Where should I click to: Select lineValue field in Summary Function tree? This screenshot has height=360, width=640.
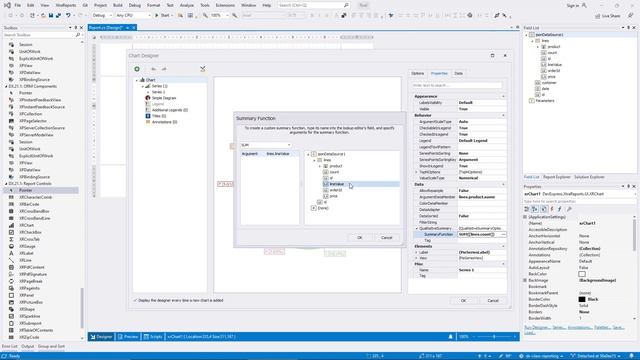pyautogui.click(x=337, y=184)
